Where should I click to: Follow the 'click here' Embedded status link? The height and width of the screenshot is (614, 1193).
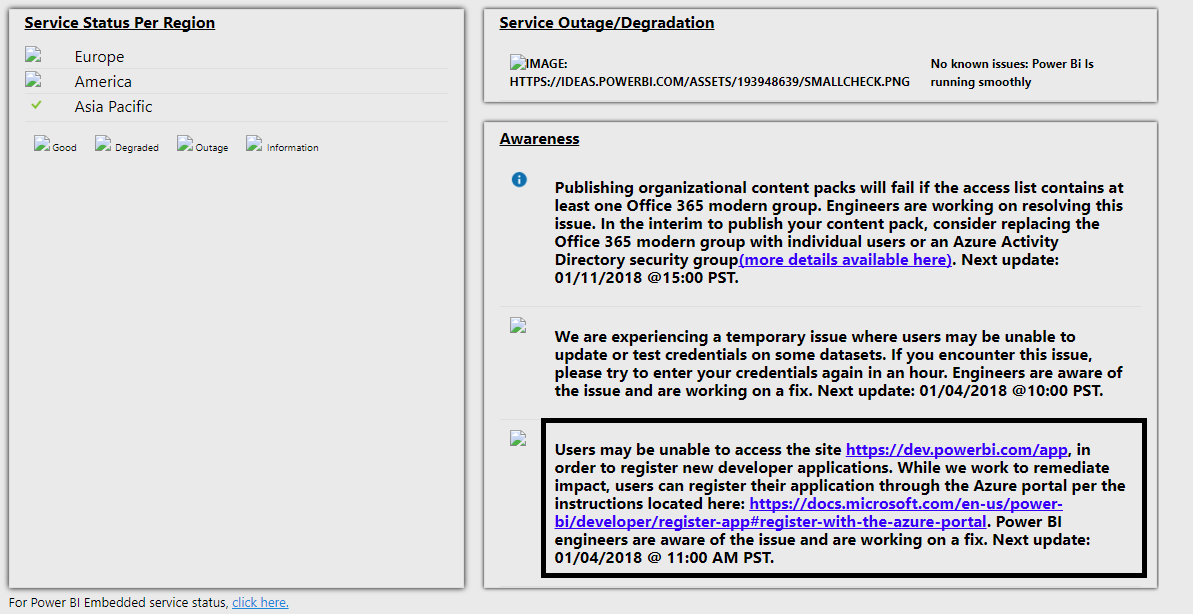tap(260, 603)
